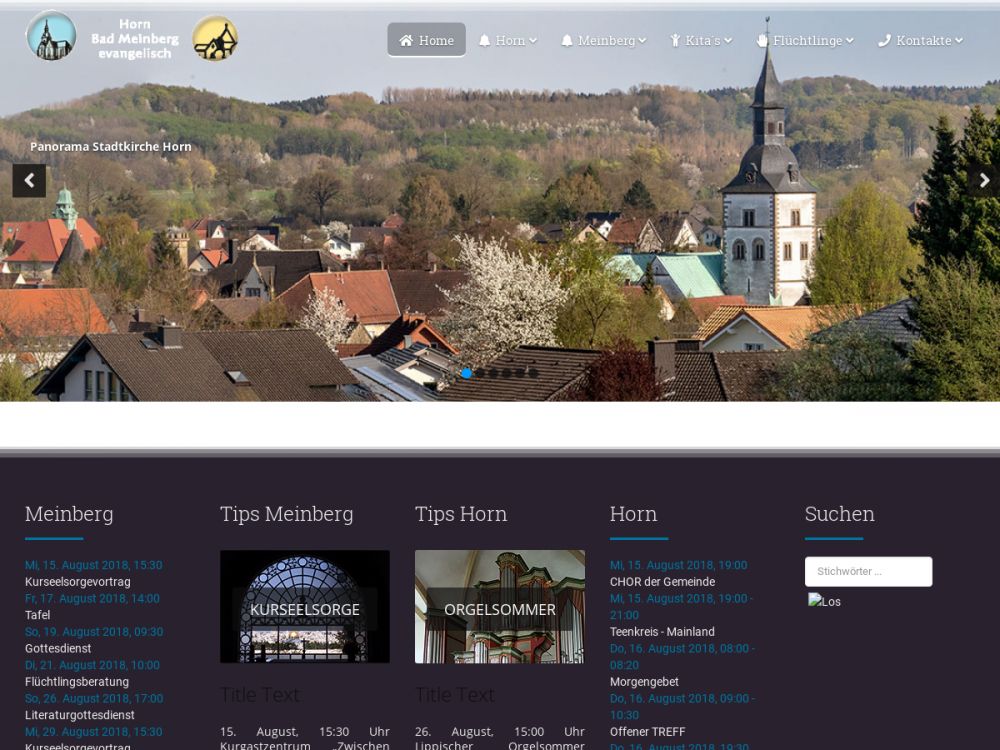Focus the Stichwörter search field
Screen dimensions: 1000x750
tap(868, 572)
